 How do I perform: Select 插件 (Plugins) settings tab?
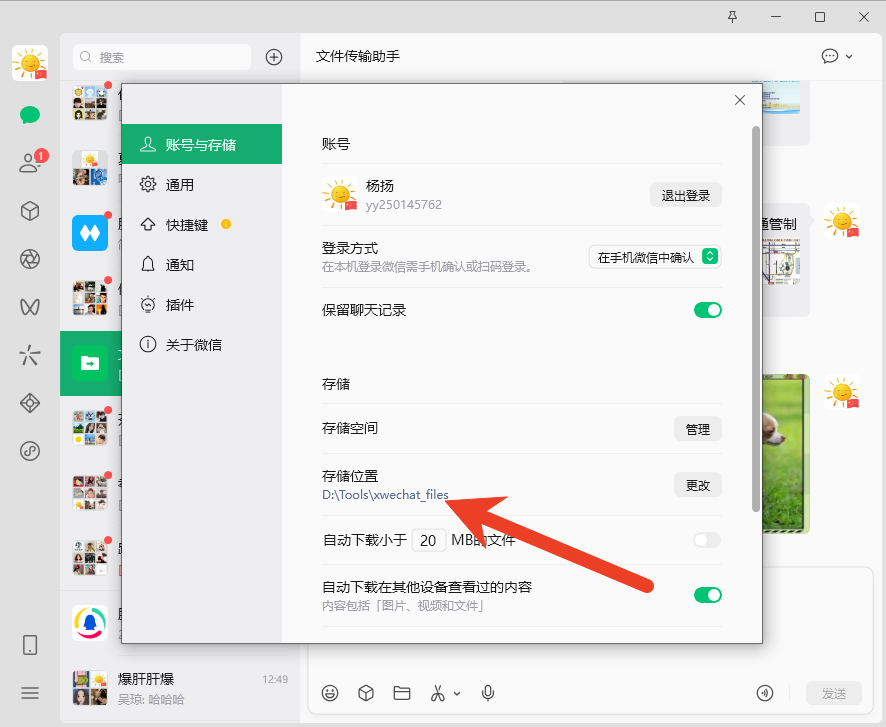pyautogui.click(x=202, y=305)
